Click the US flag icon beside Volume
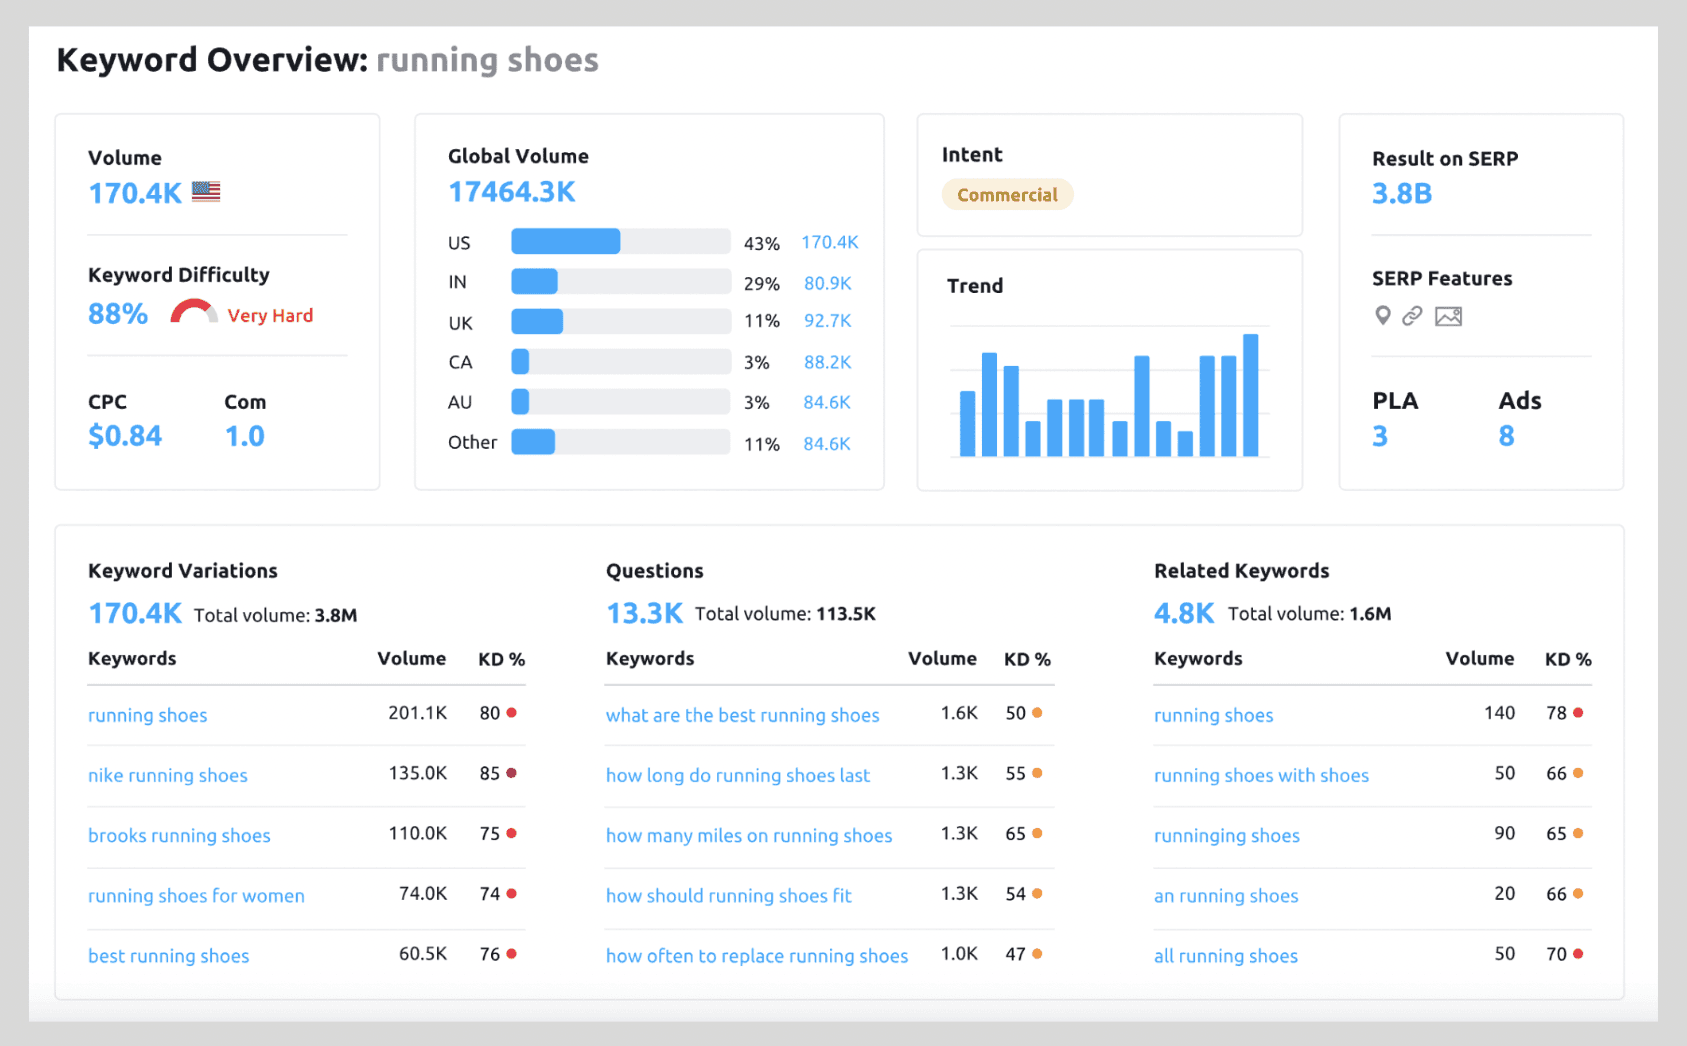This screenshot has width=1687, height=1046. [x=206, y=191]
